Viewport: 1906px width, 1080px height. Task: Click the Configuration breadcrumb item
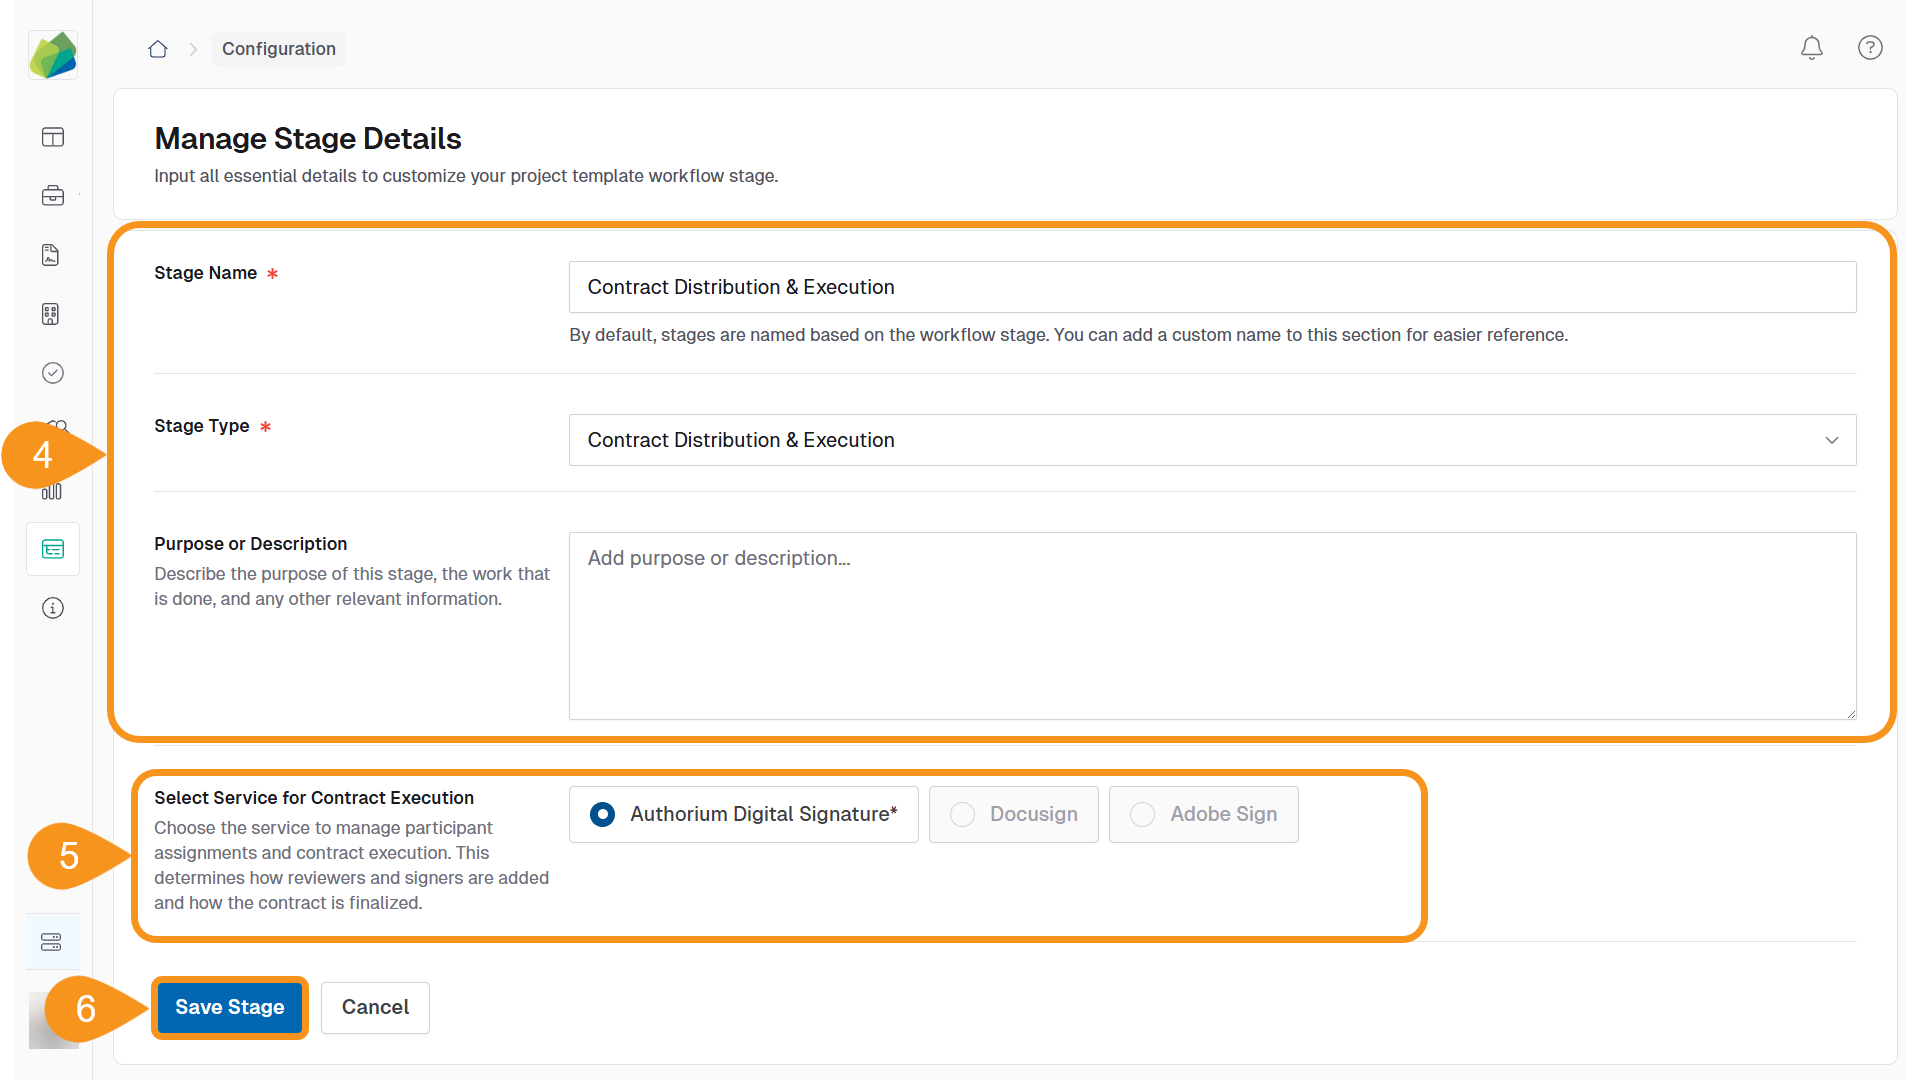pos(278,49)
